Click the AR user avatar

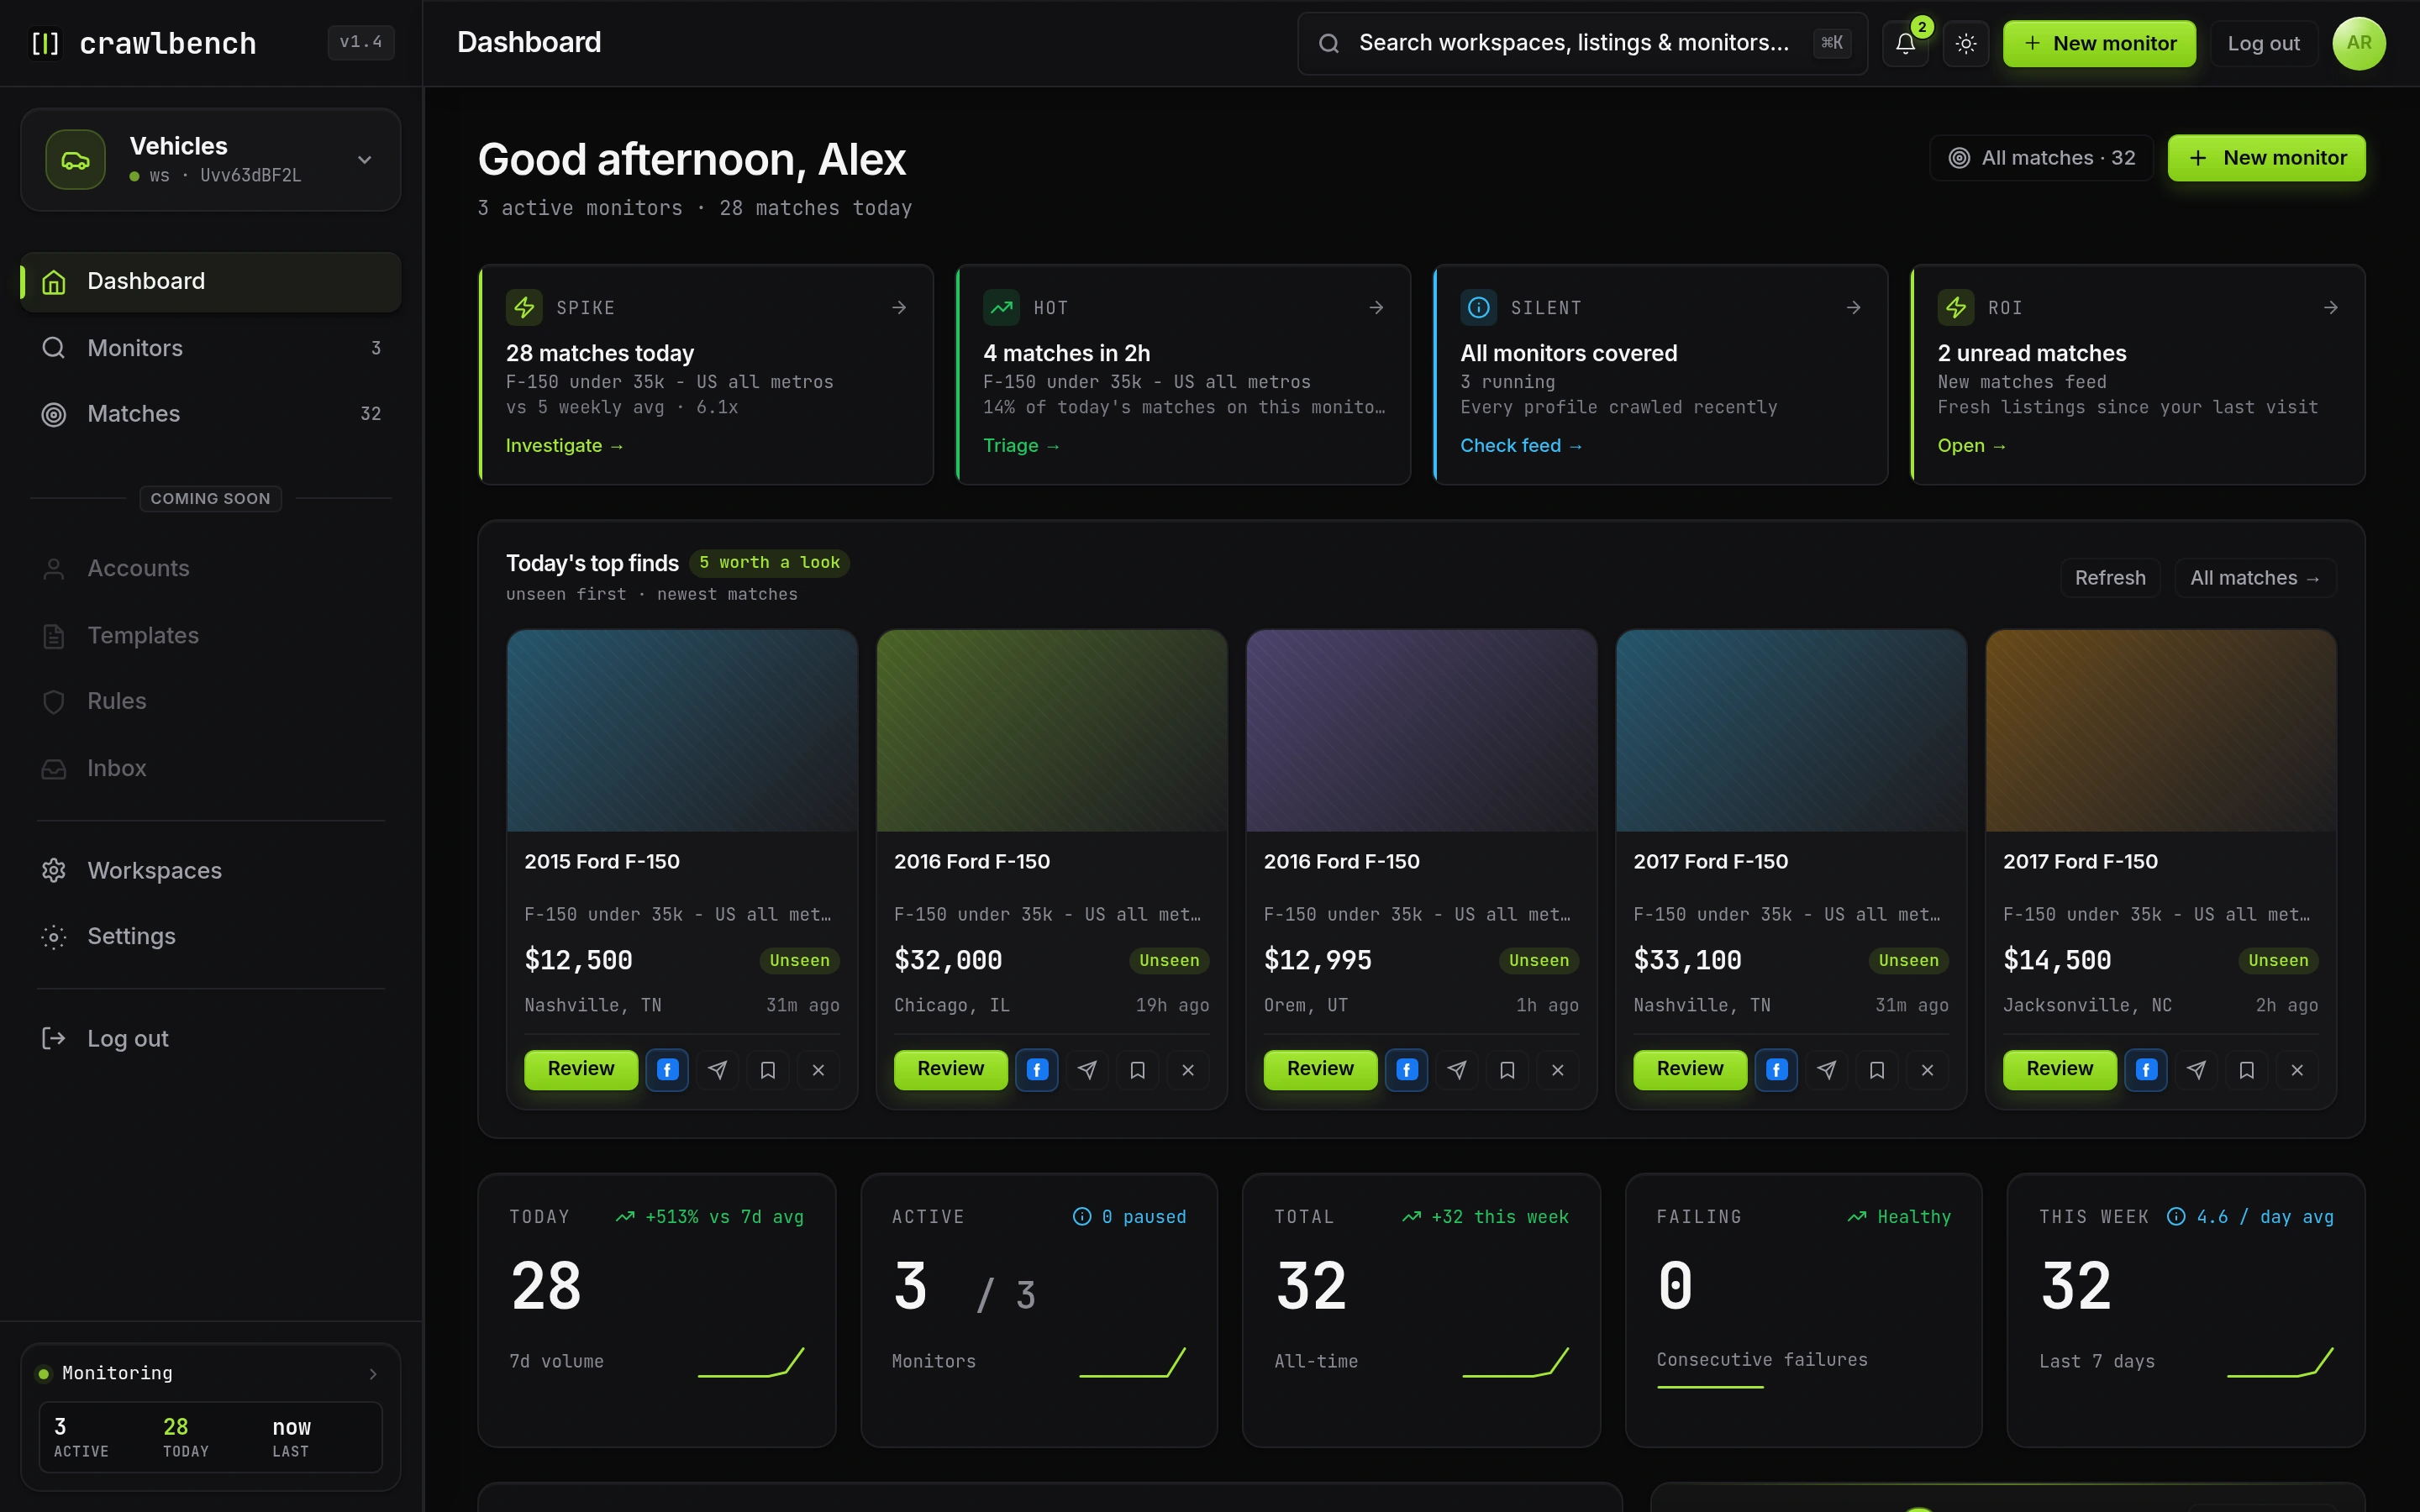tap(2358, 43)
